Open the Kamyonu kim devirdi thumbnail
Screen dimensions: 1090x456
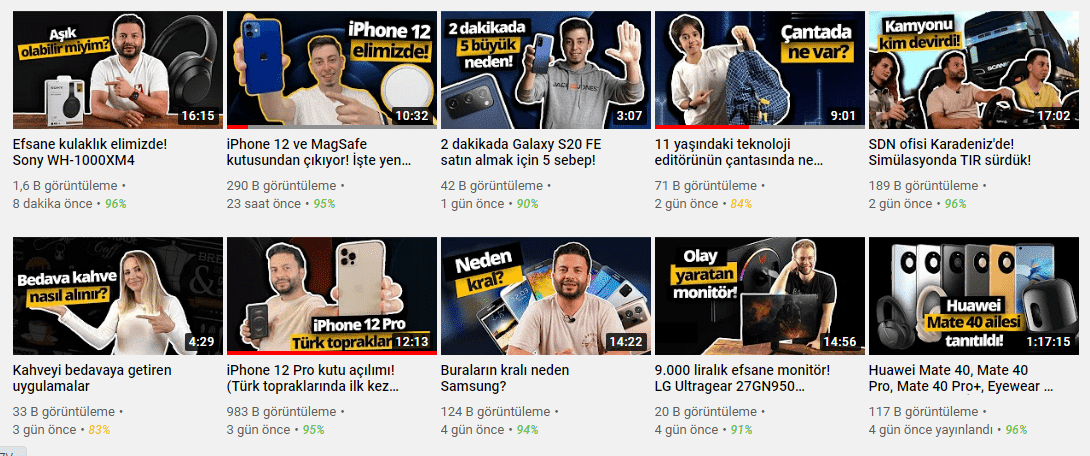(x=974, y=70)
